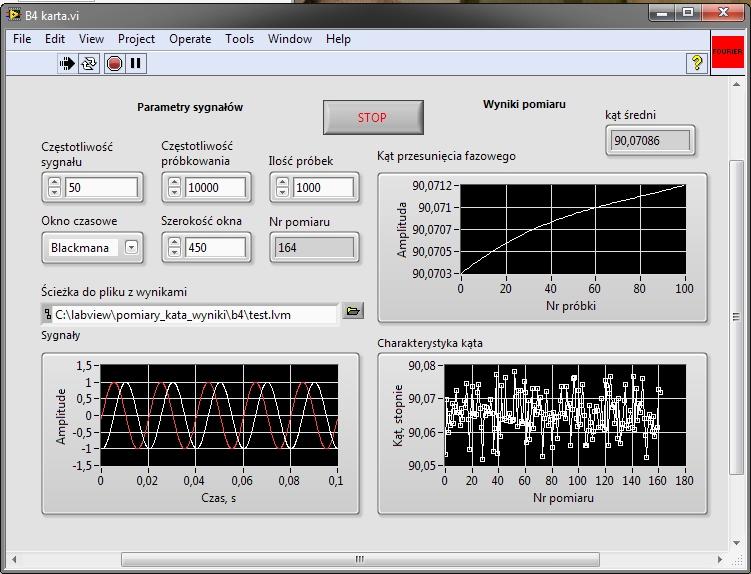Viewport: 751px width, 574px height.
Task: Click horizontal scrollbar right arrow
Action: (x=719, y=559)
